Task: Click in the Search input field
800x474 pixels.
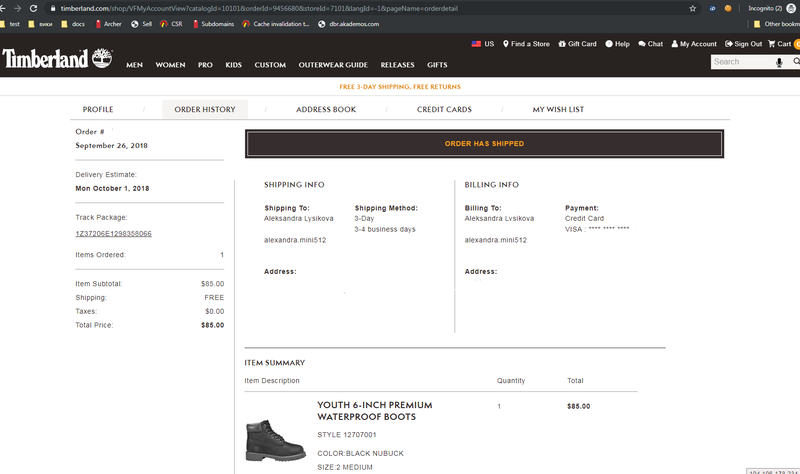Action: (x=740, y=62)
